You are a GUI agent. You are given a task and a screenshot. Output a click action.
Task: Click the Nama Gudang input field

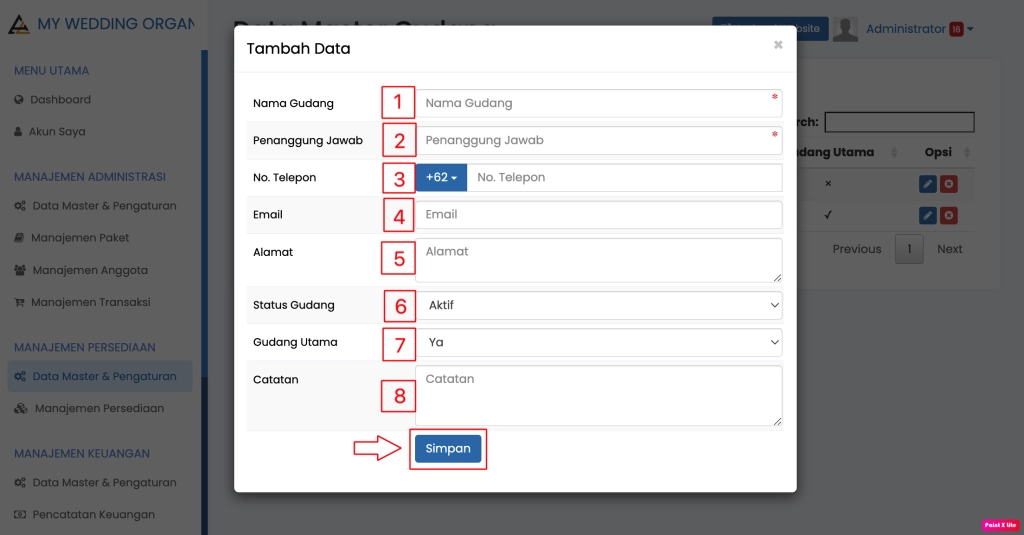(598, 103)
